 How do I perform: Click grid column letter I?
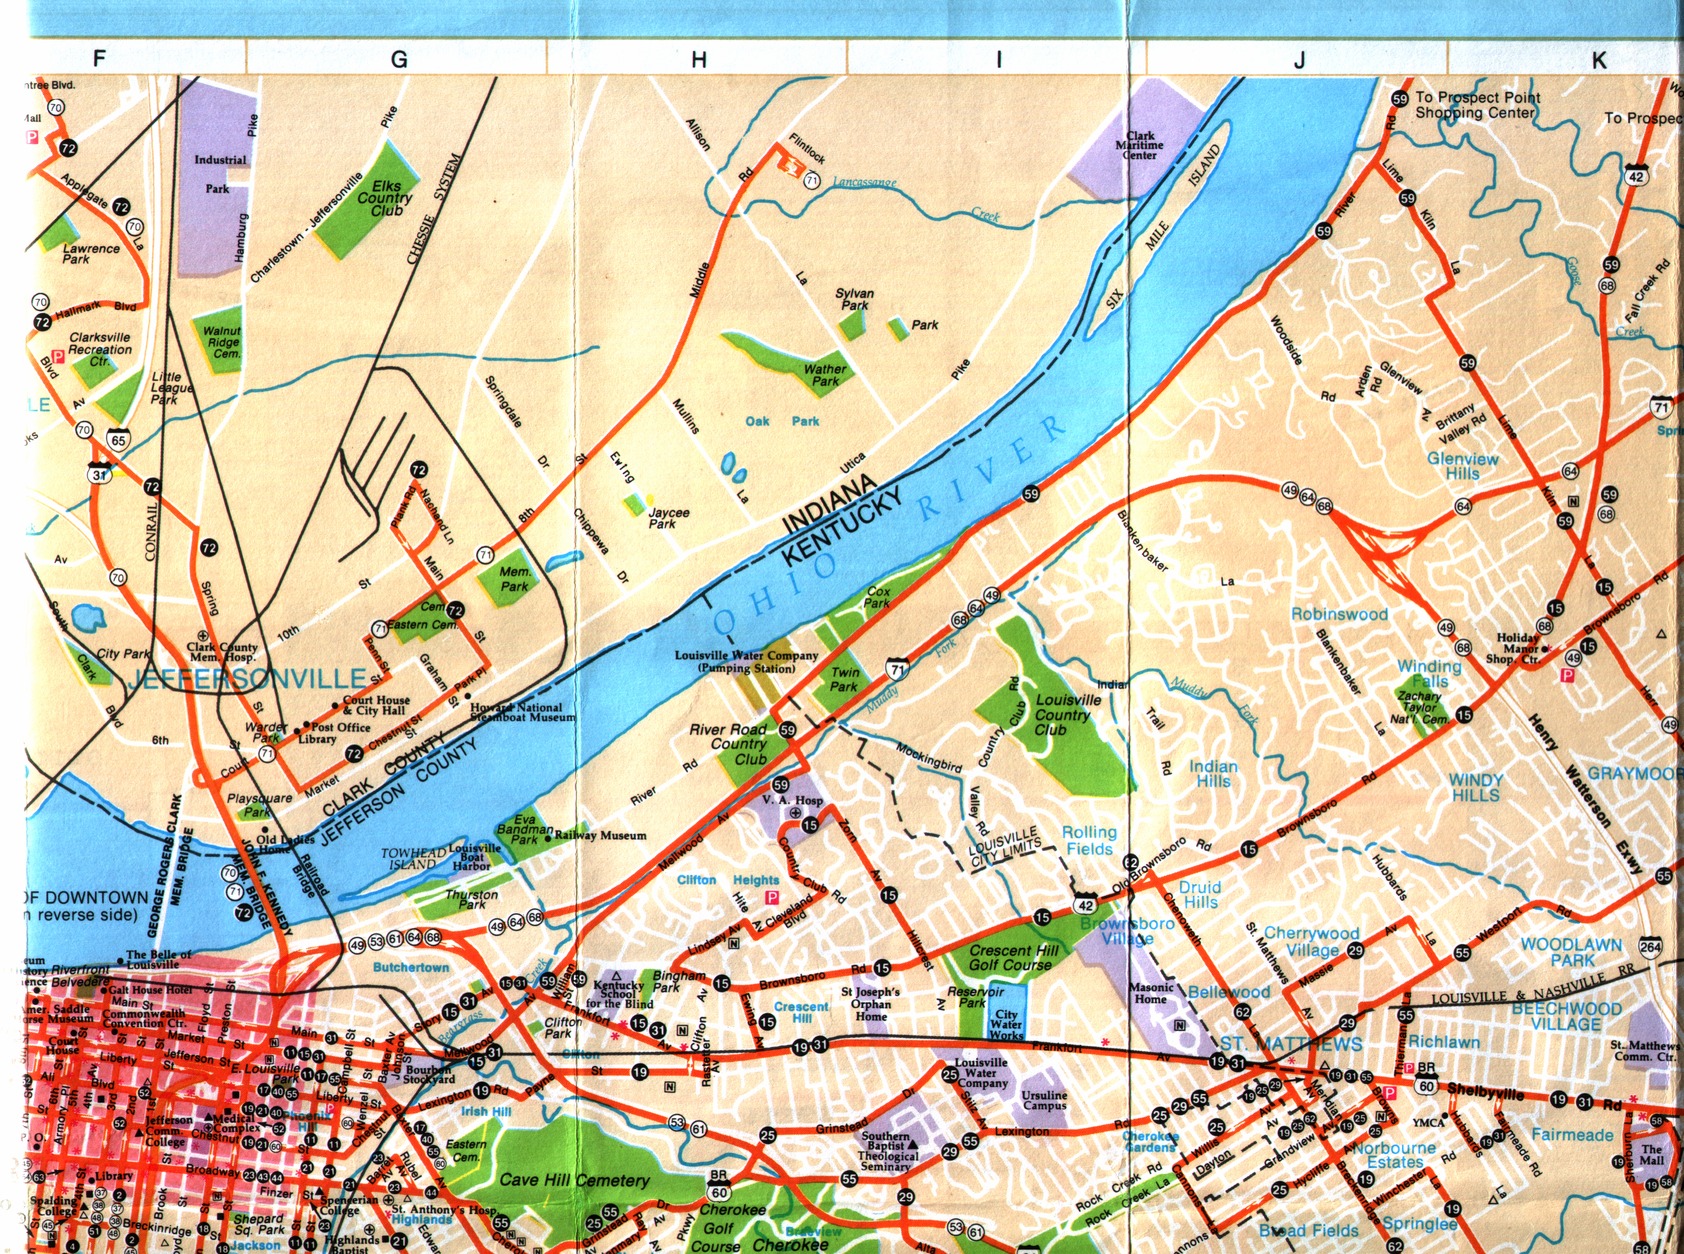coord(998,59)
